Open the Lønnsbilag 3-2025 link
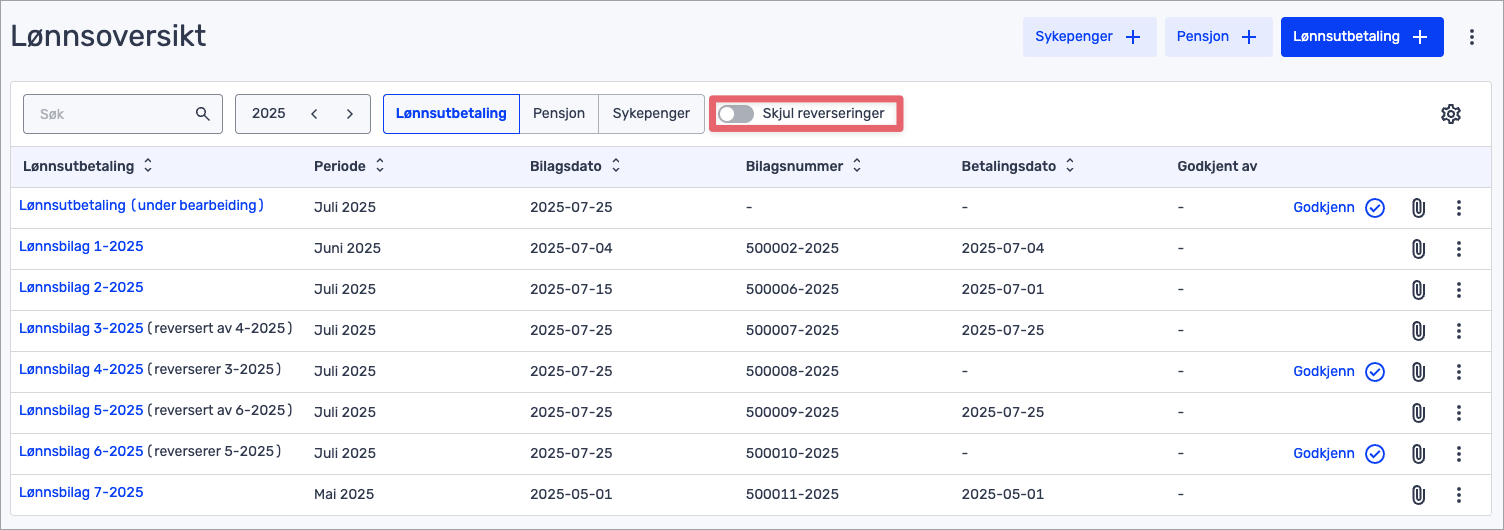 coord(81,328)
